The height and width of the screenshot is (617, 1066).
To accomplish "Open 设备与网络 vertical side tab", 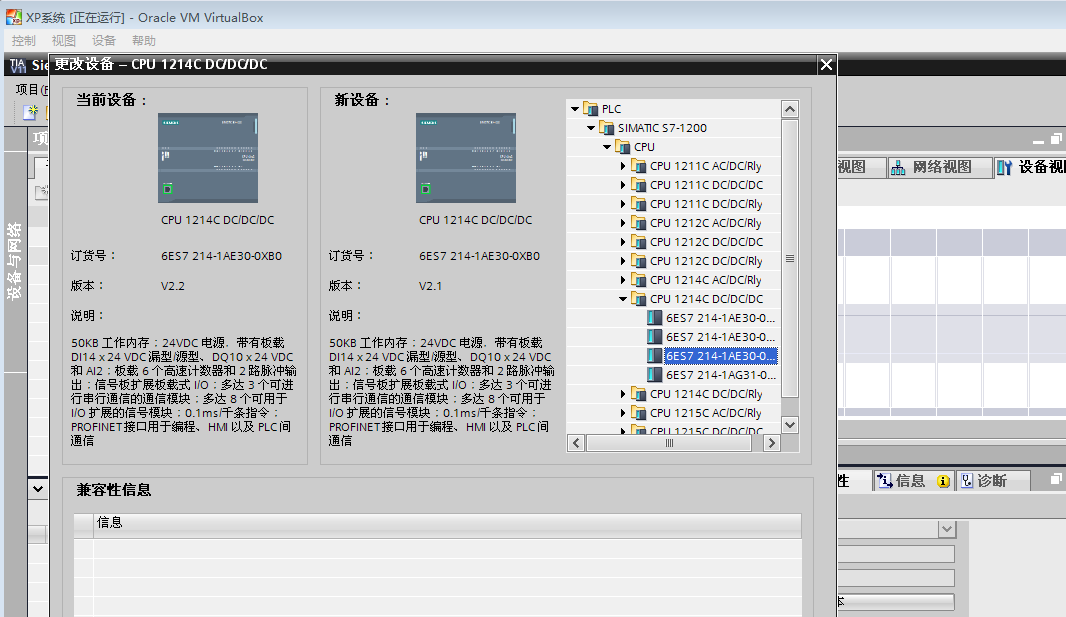I will [14, 261].
